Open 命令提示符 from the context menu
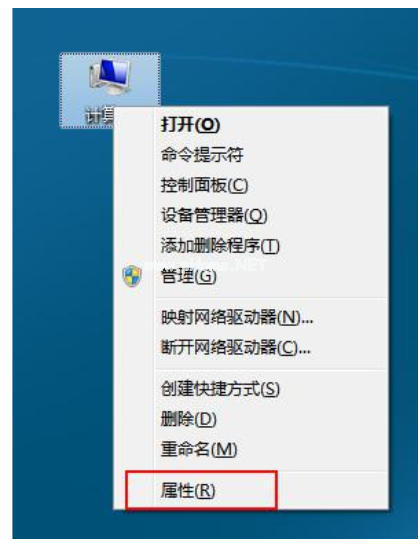Screen dimensions: 420x548 (x=251, y=155)
